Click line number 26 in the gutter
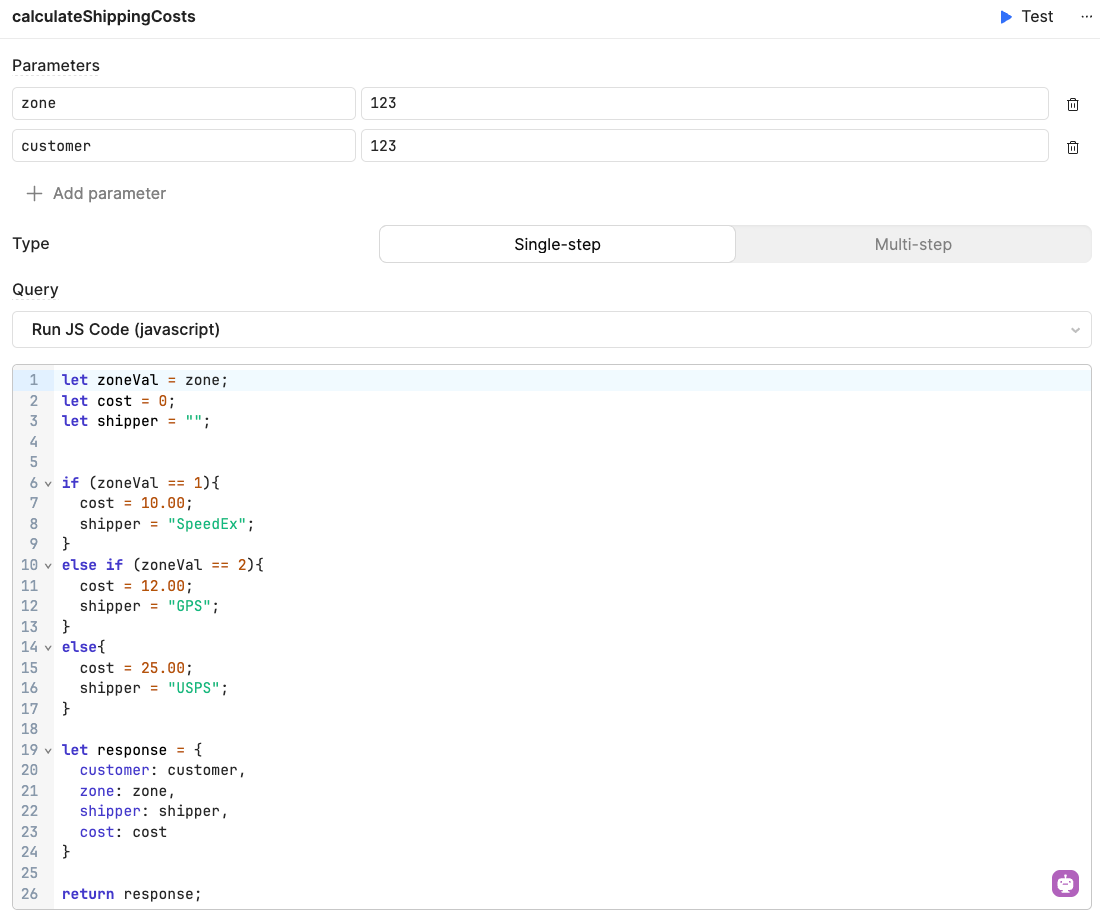 [x=29, y=894]
